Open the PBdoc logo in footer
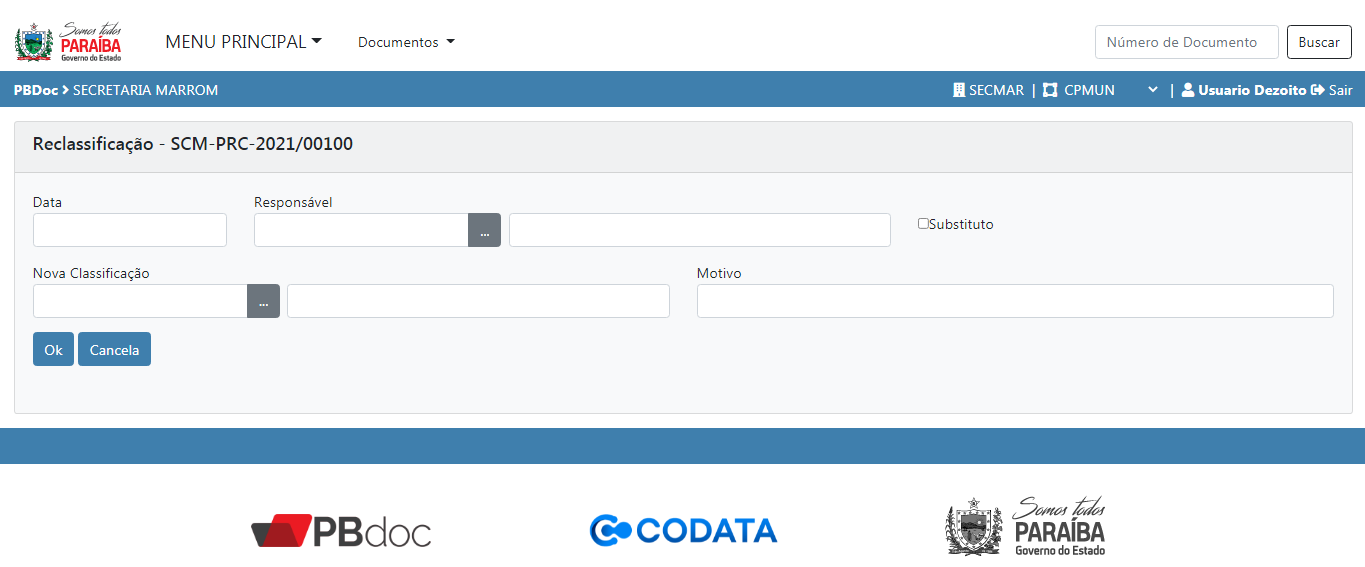 click(x=341, y=530)
